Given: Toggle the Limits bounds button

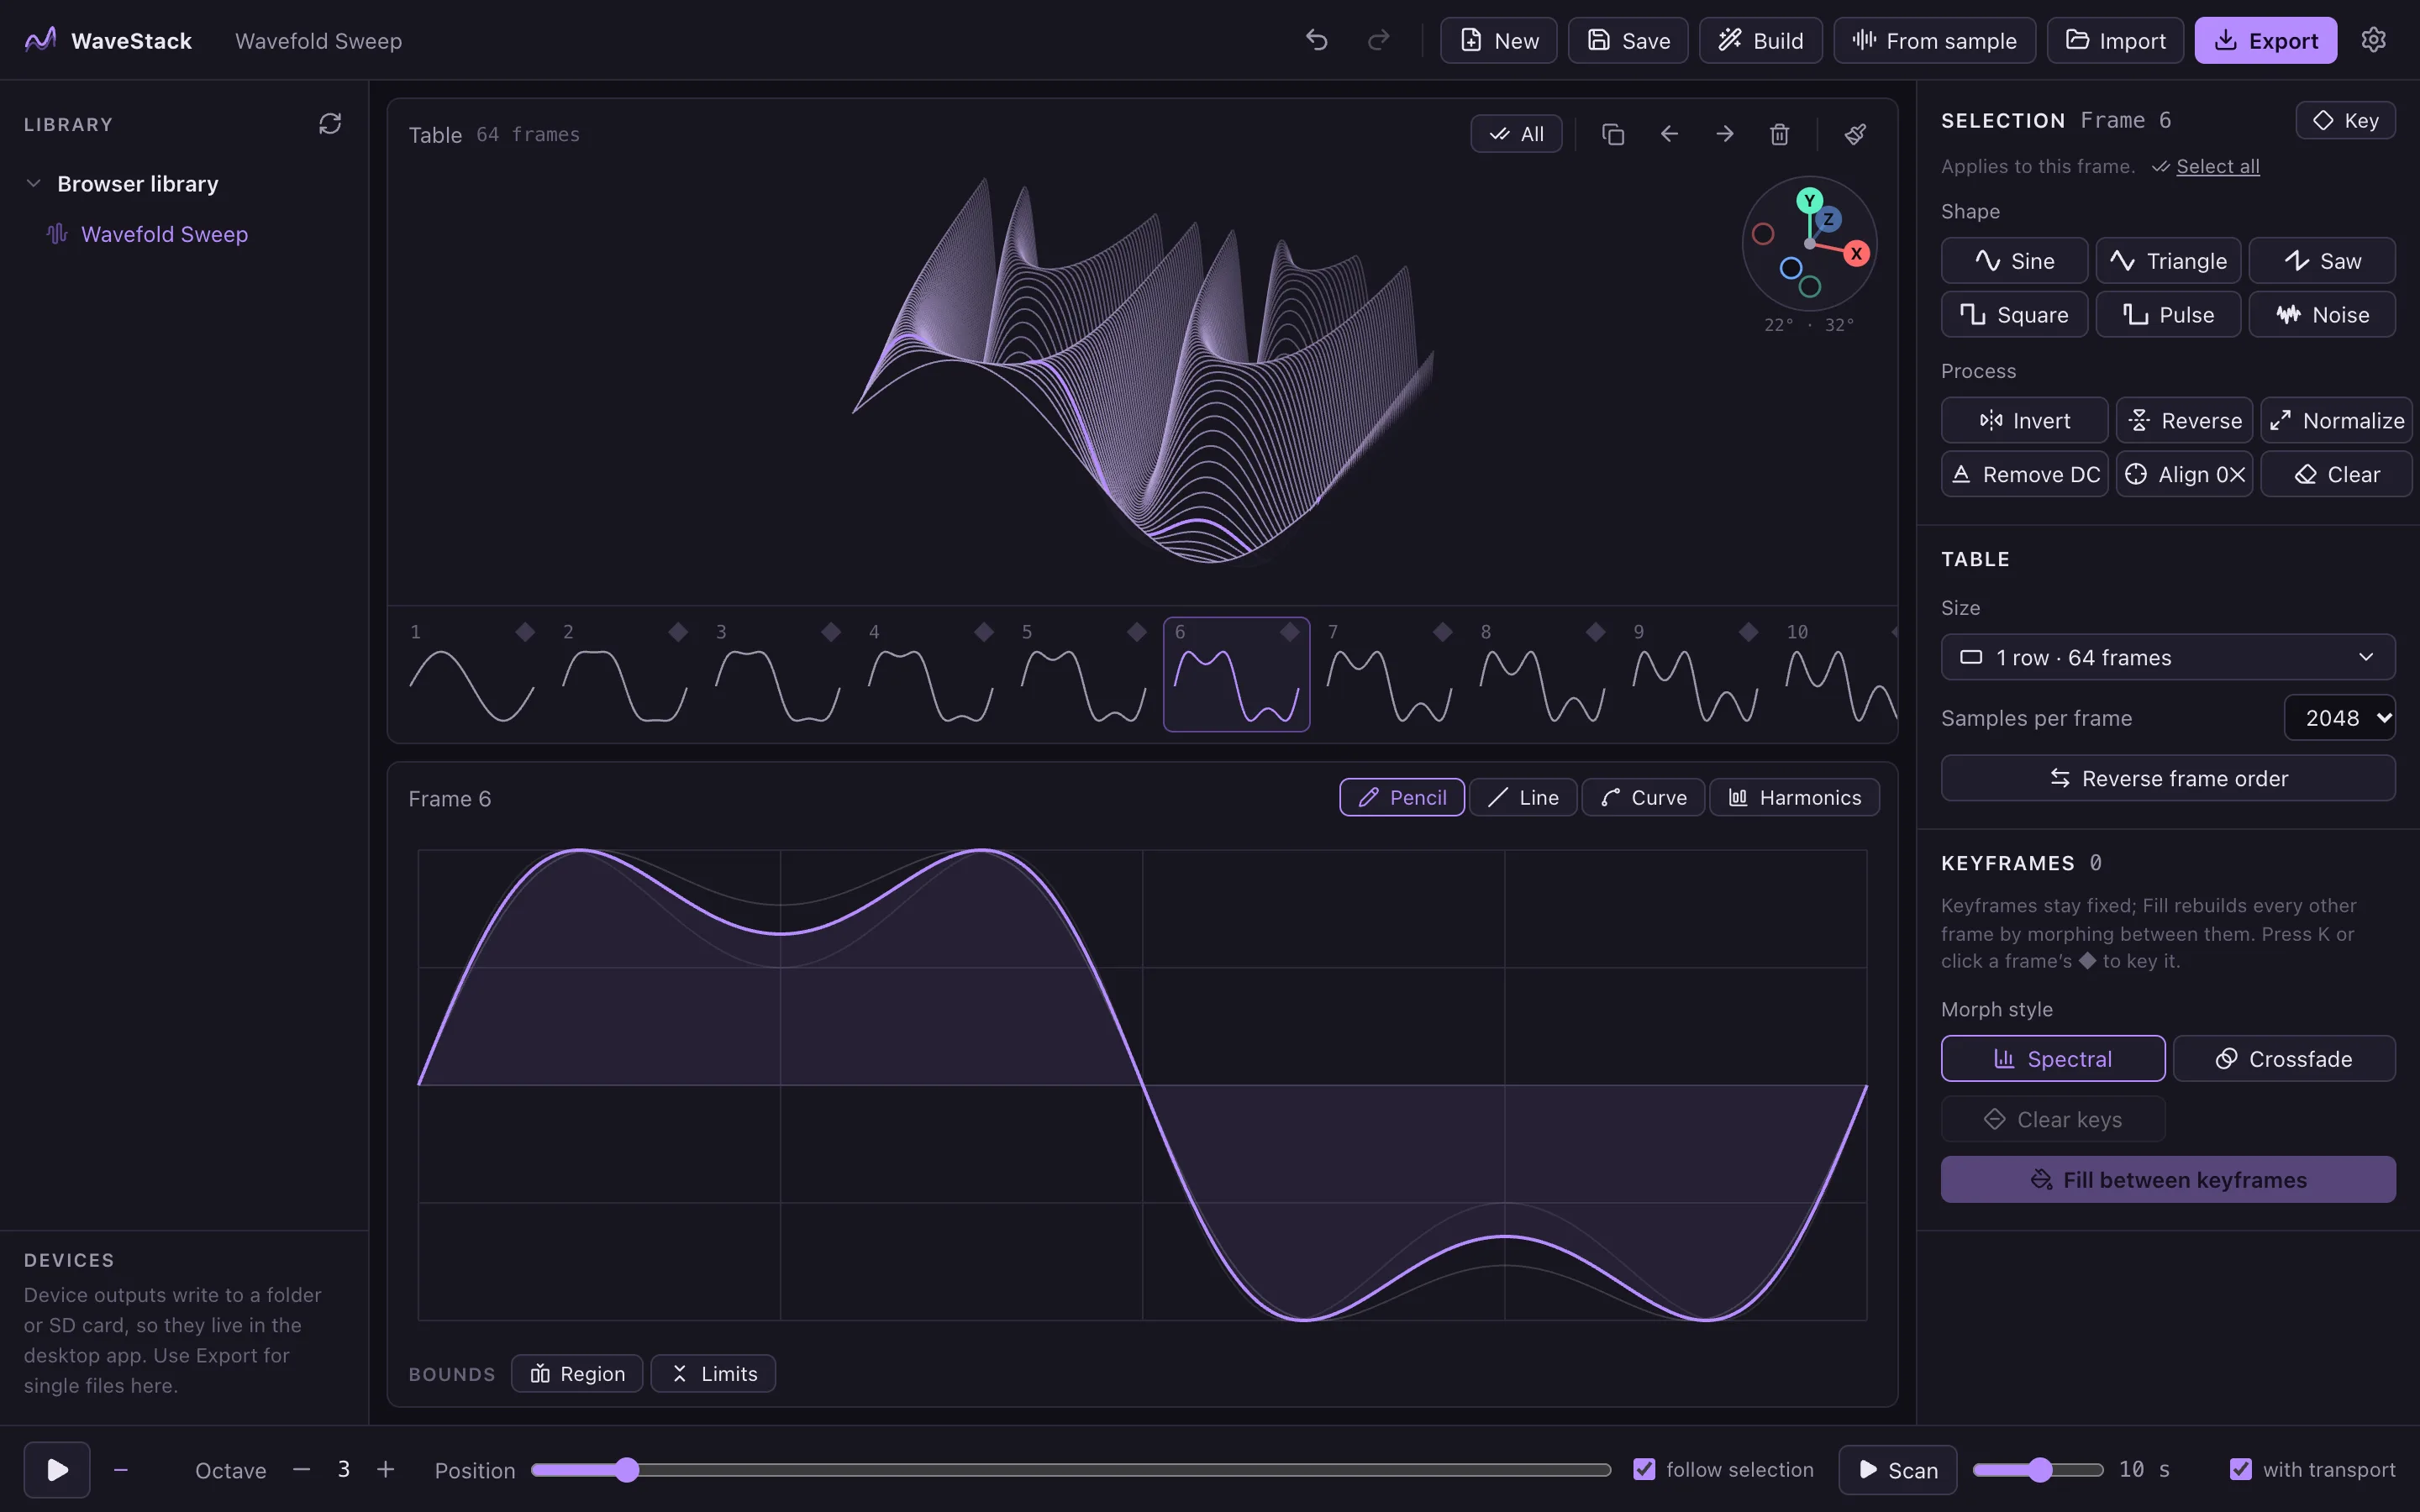Looking at the screenshot, I should point(713,1374).
